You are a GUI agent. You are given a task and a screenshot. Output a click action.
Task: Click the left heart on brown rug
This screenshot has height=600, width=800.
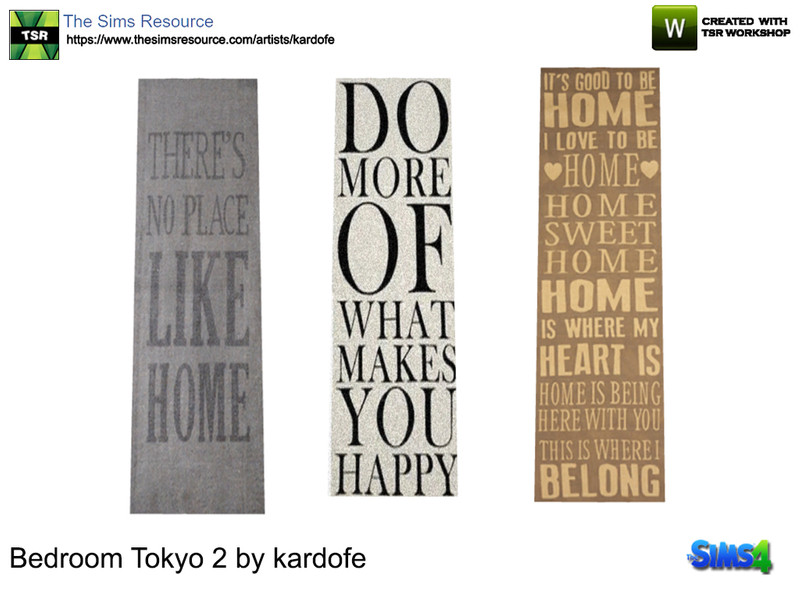[553, 170]
